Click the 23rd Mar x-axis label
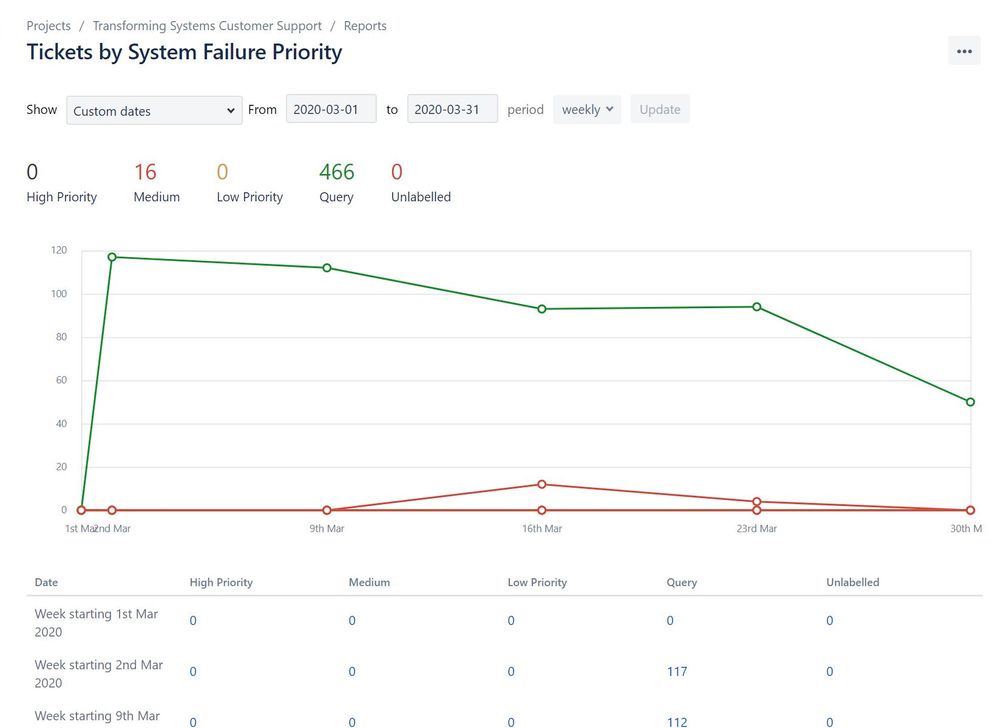This screenshot has height=728, width=999. point(757,529)
